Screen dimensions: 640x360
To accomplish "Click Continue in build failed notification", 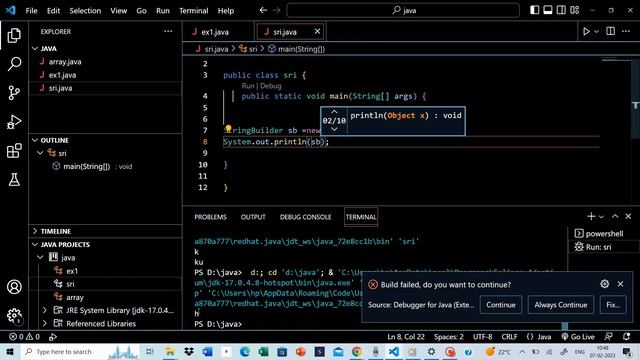I will (x=500, y=305).
